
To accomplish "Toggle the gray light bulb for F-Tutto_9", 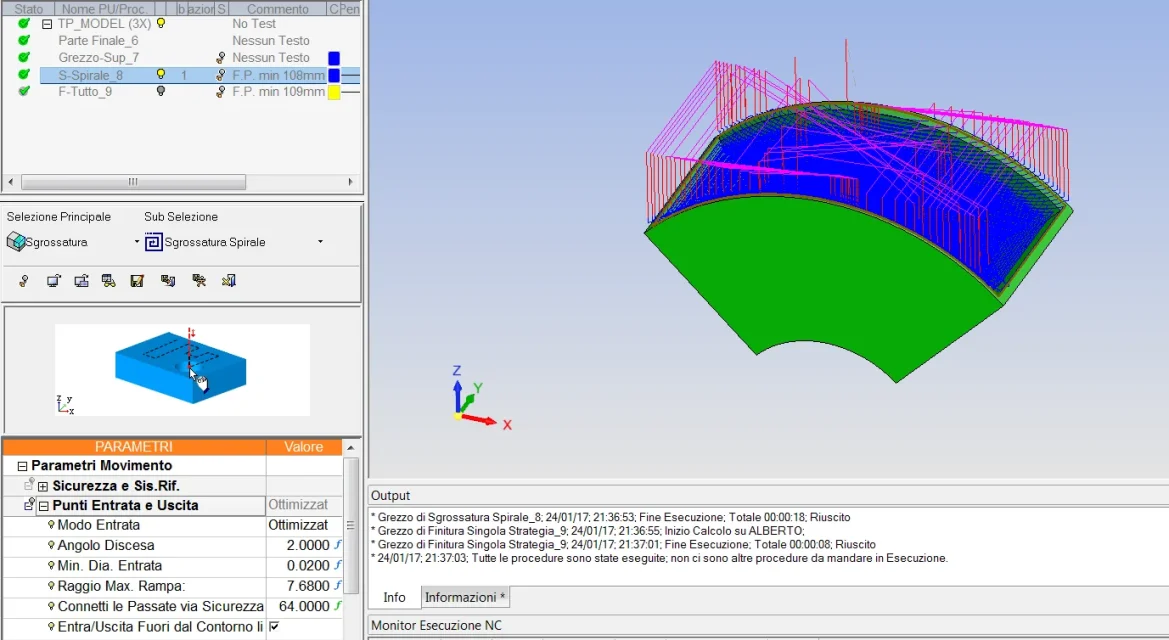I will coord(160,91).
